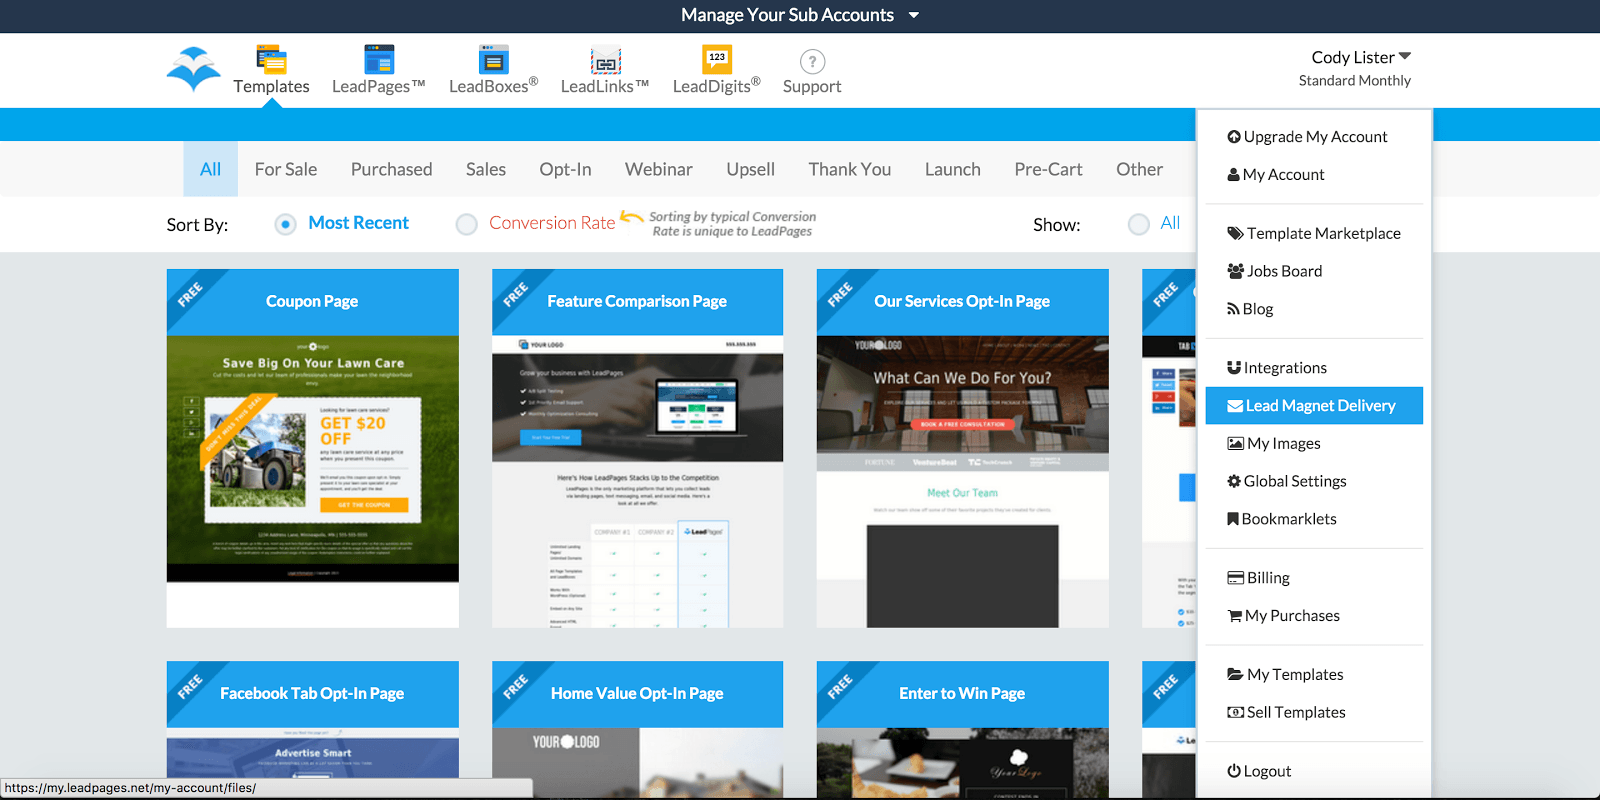This screenshot has width=1600, height=800.
Task: Click the Jobs Board menu label
Action: coord(1285,271)
